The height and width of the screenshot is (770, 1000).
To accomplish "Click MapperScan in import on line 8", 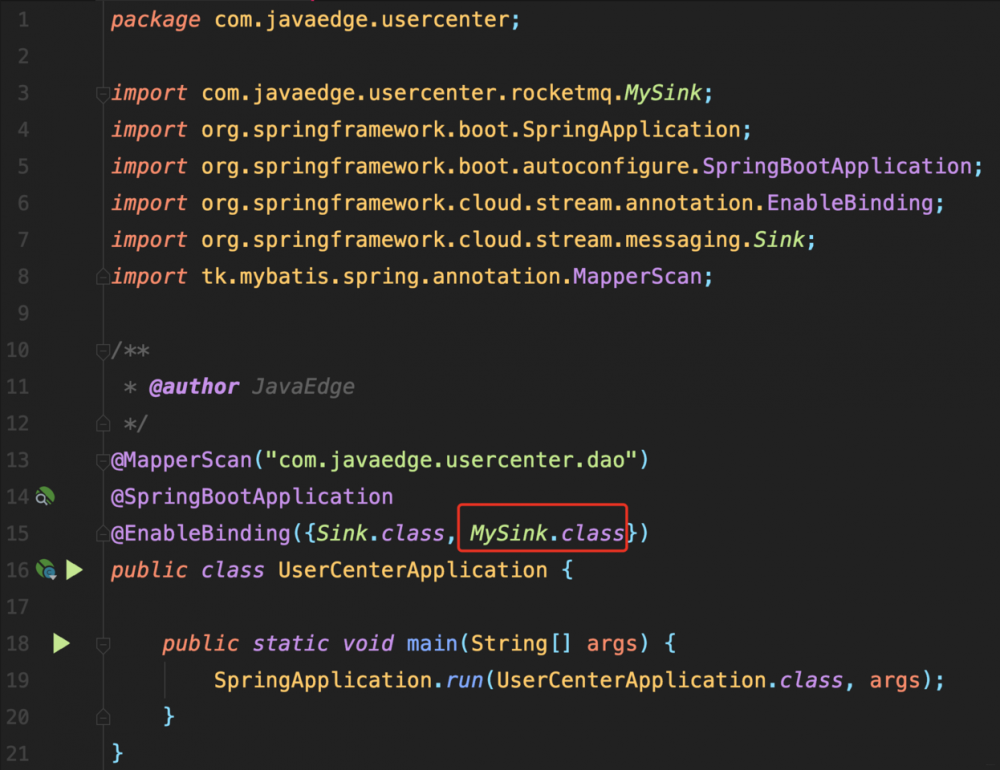I will click(637, 277).
